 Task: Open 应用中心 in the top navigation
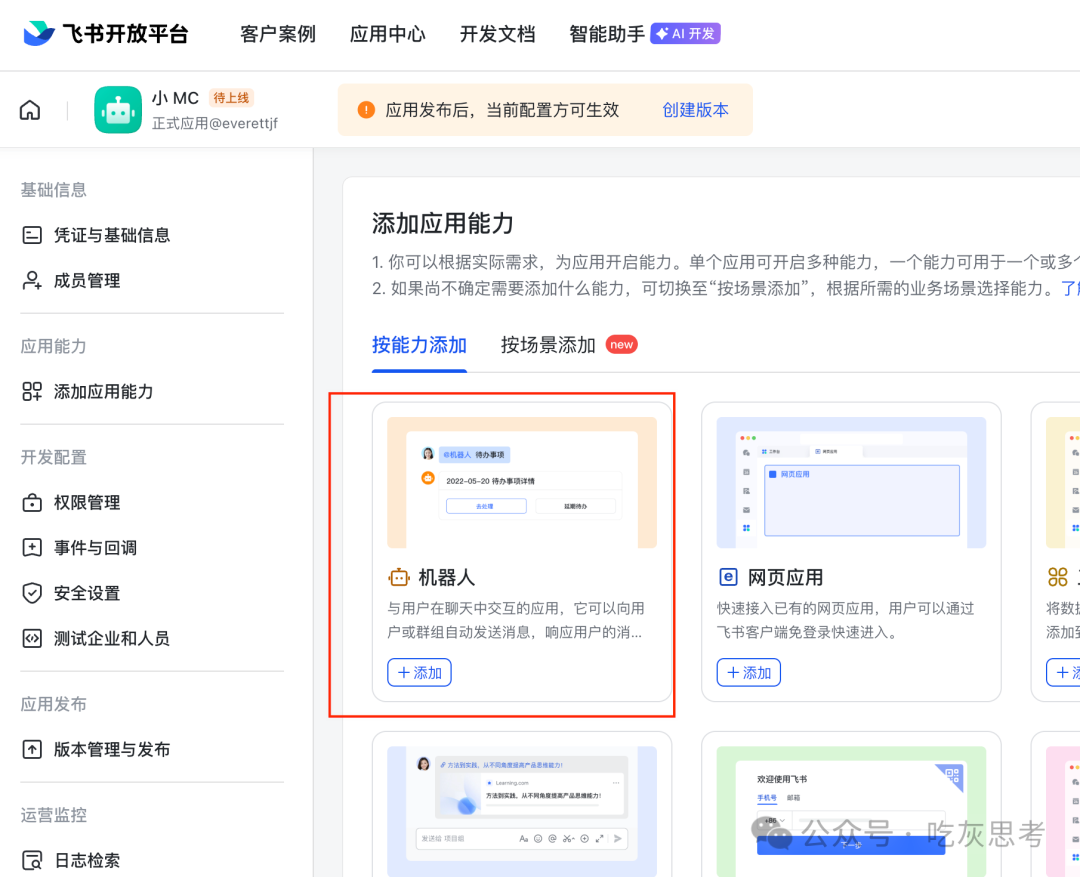coord(387,34)
